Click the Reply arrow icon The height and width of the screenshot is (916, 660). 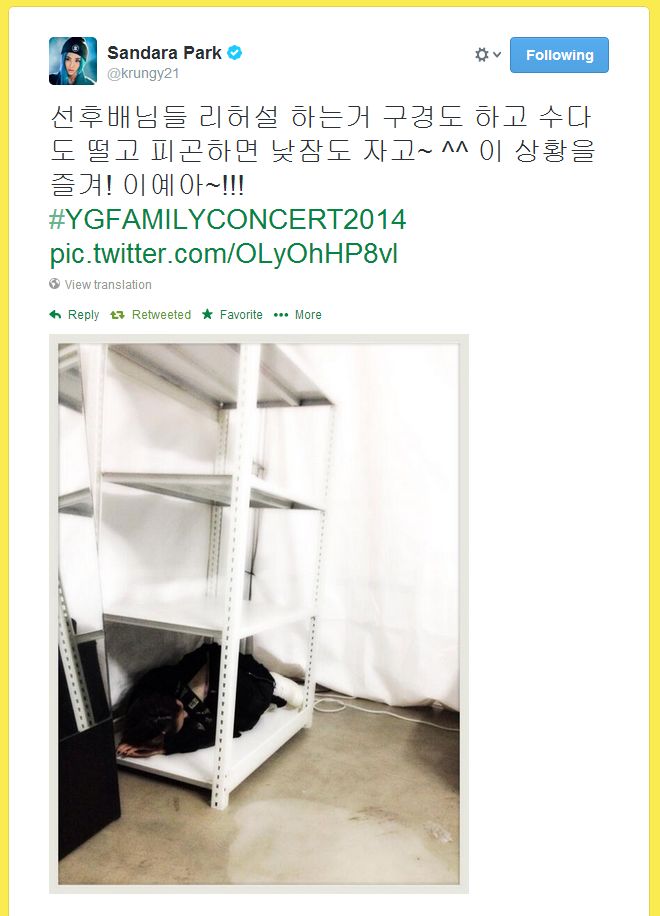point(55,315)
